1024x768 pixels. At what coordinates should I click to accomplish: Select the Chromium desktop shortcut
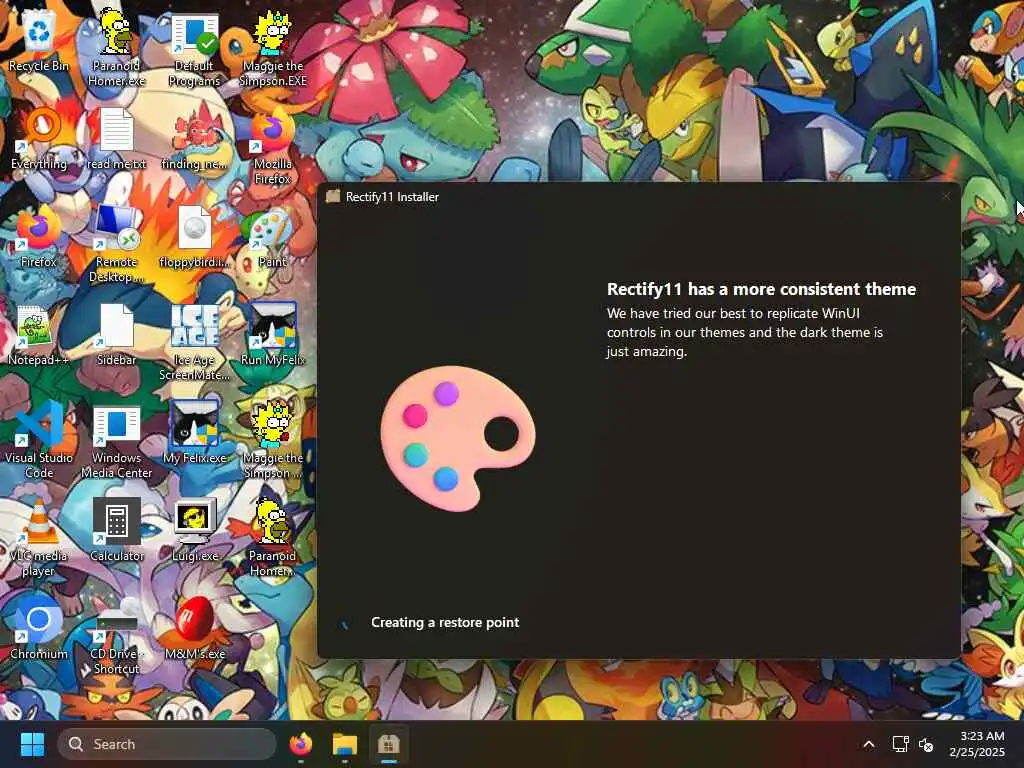click(x=39, y=628)
